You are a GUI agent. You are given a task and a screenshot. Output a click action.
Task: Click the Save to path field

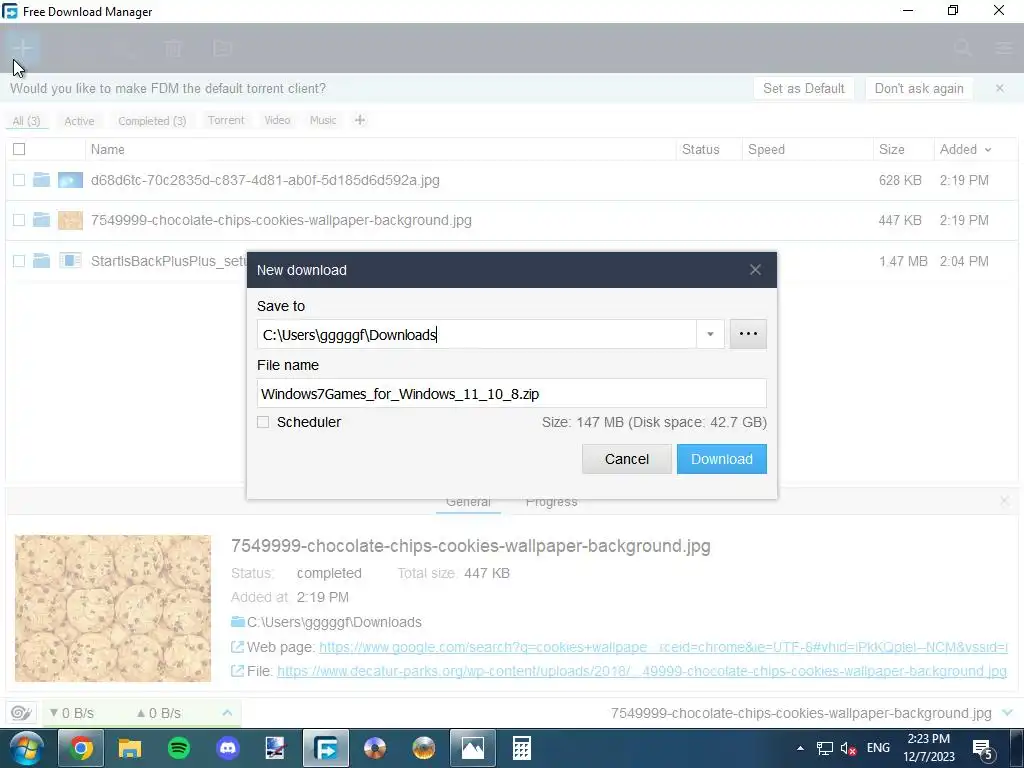[x=477, y=334]
